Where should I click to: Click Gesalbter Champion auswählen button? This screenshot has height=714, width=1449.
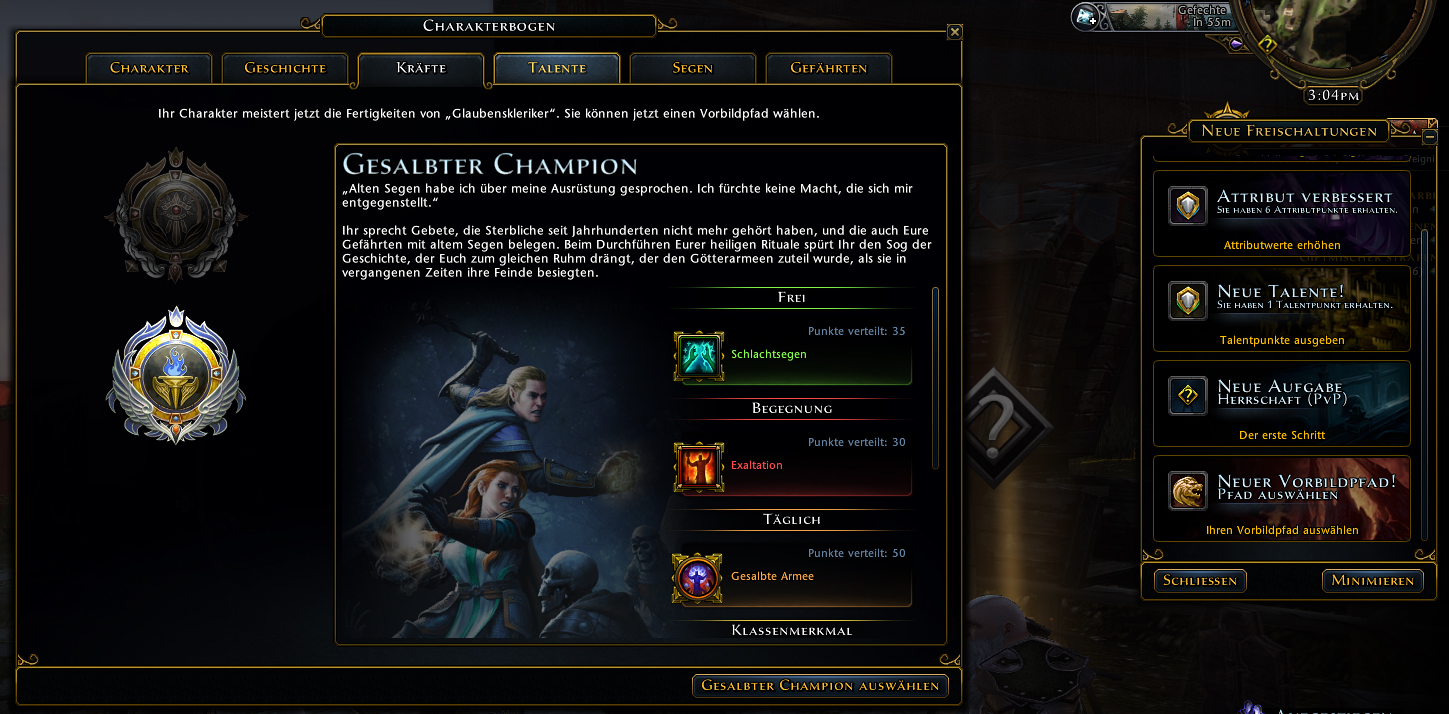point(820,685)
